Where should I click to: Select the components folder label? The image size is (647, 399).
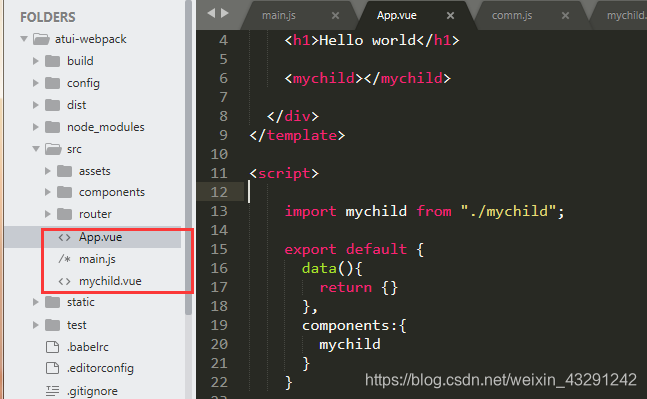(112, 192)
